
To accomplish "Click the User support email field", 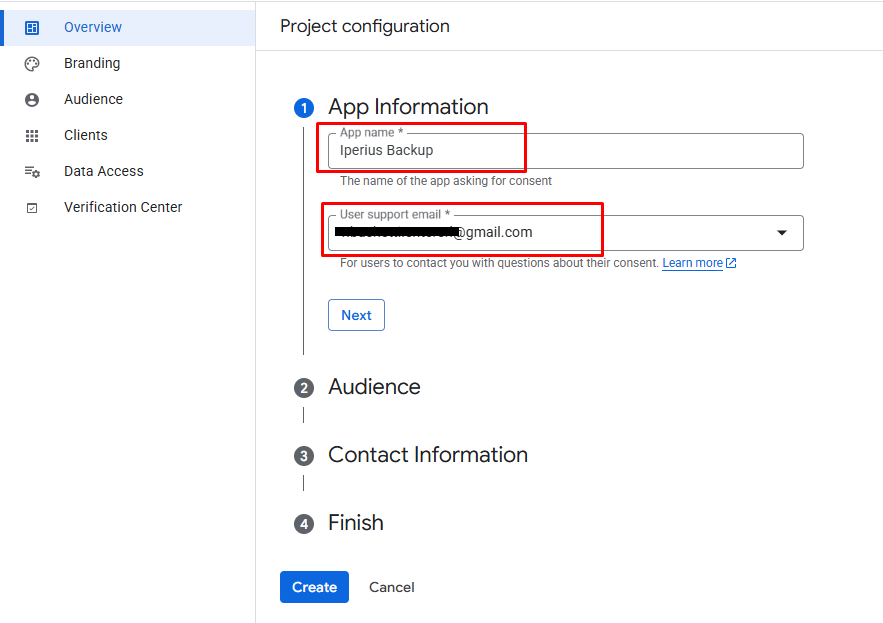I will [566, 233].
